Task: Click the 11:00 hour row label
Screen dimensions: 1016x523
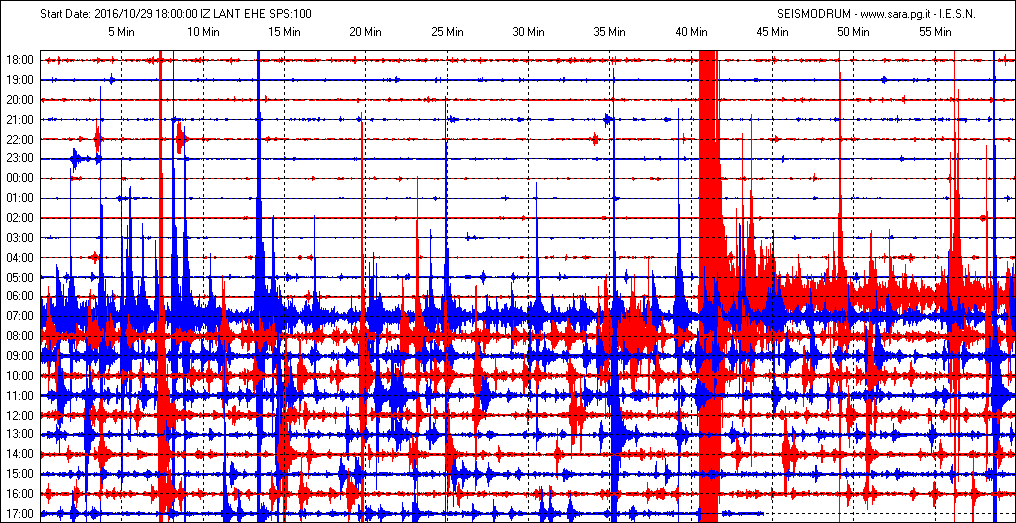Action: point(19,396)
